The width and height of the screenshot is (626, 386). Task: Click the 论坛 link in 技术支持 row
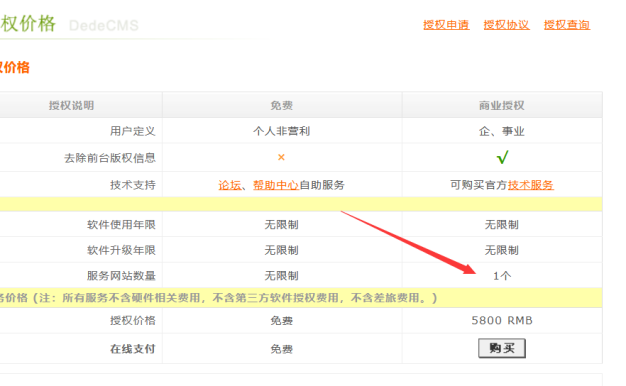click(x=230, y=185)
